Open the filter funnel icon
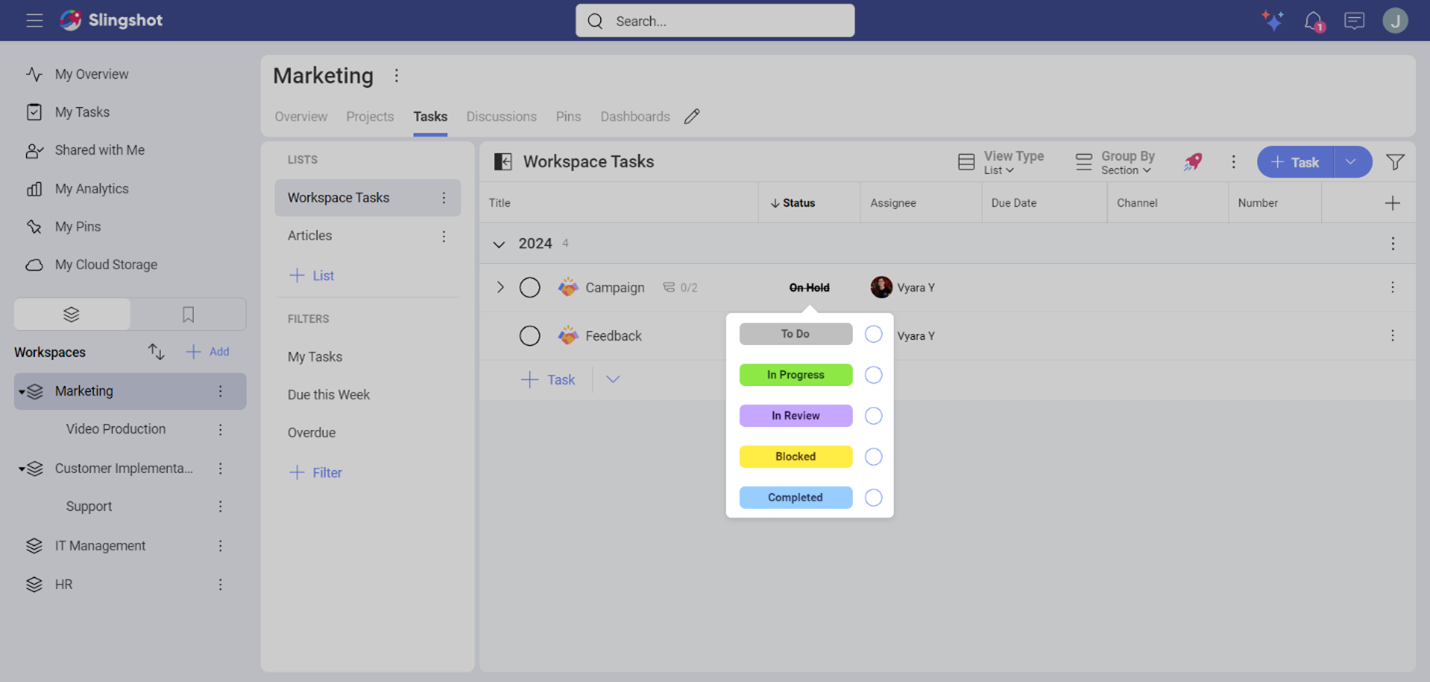Screen dimensions: 1430x682 click(1395, 162)
